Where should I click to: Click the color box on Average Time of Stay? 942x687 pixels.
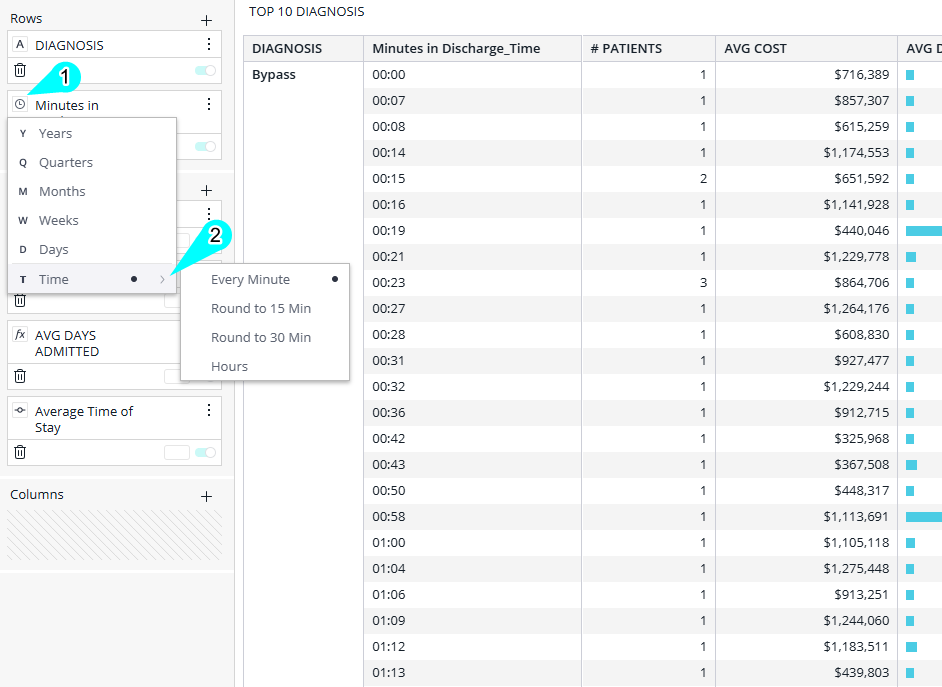point(177,452)
